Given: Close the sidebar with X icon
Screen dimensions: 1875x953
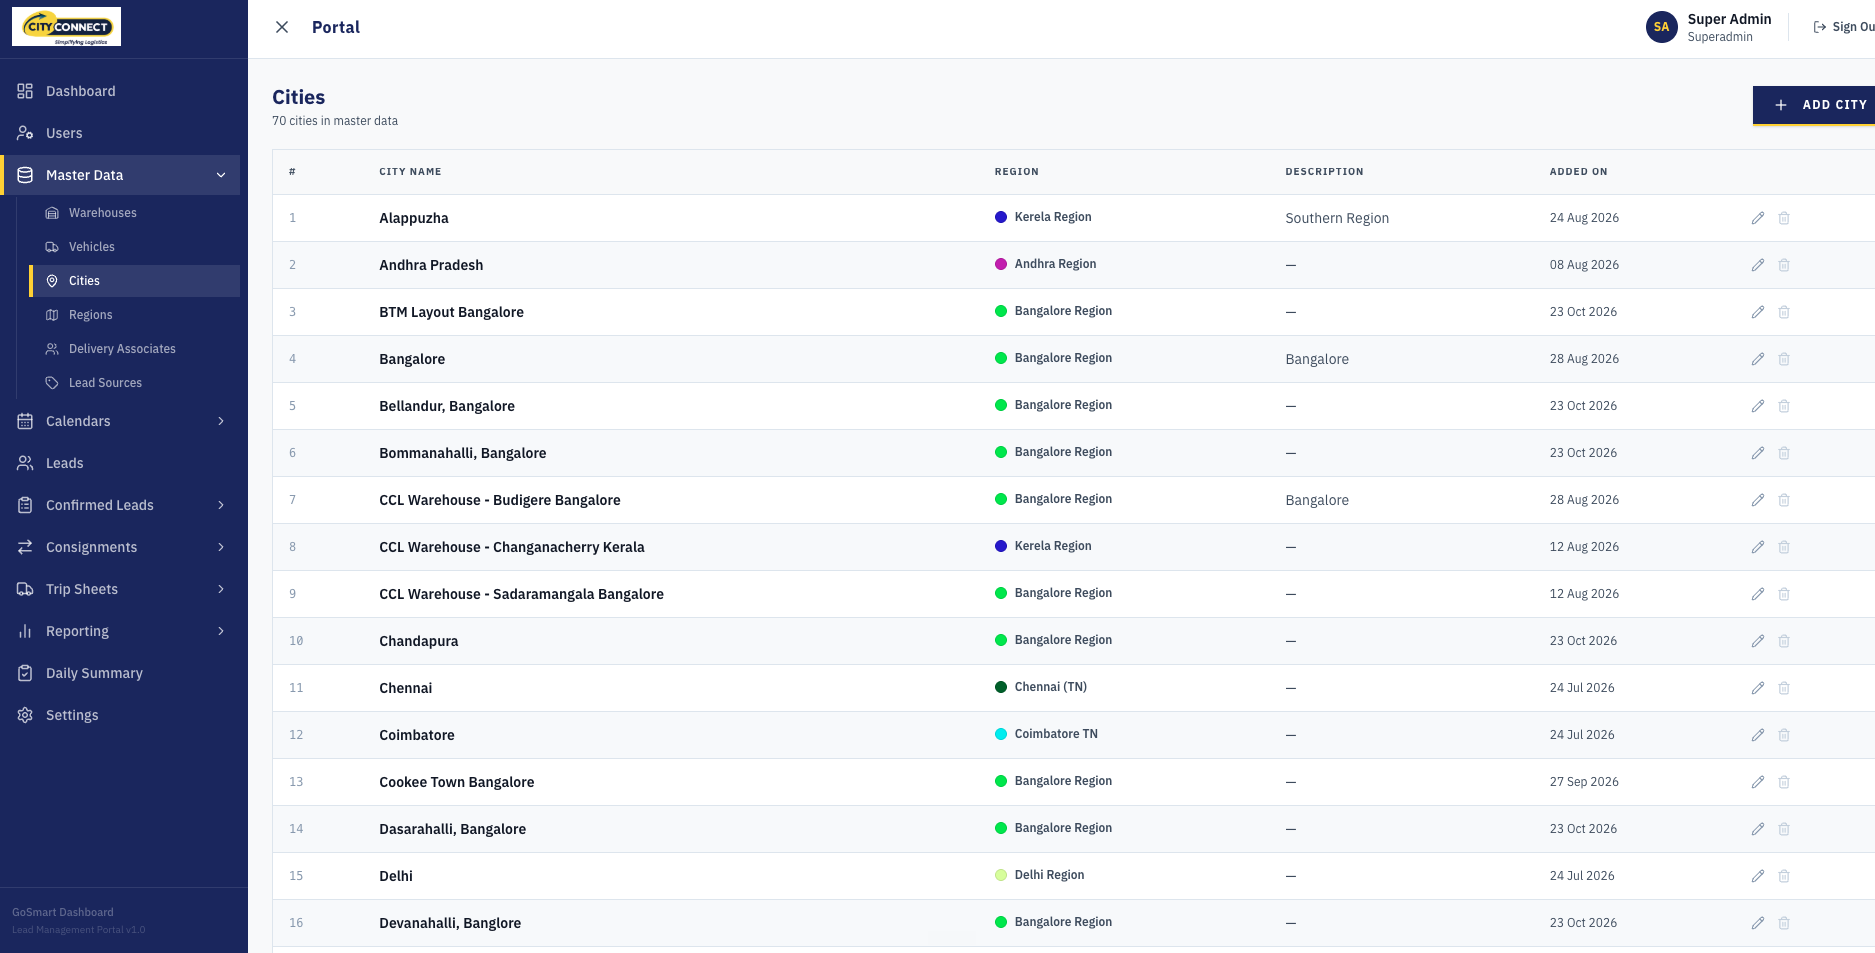Looking at the screenshot, I should pos(282,27).
